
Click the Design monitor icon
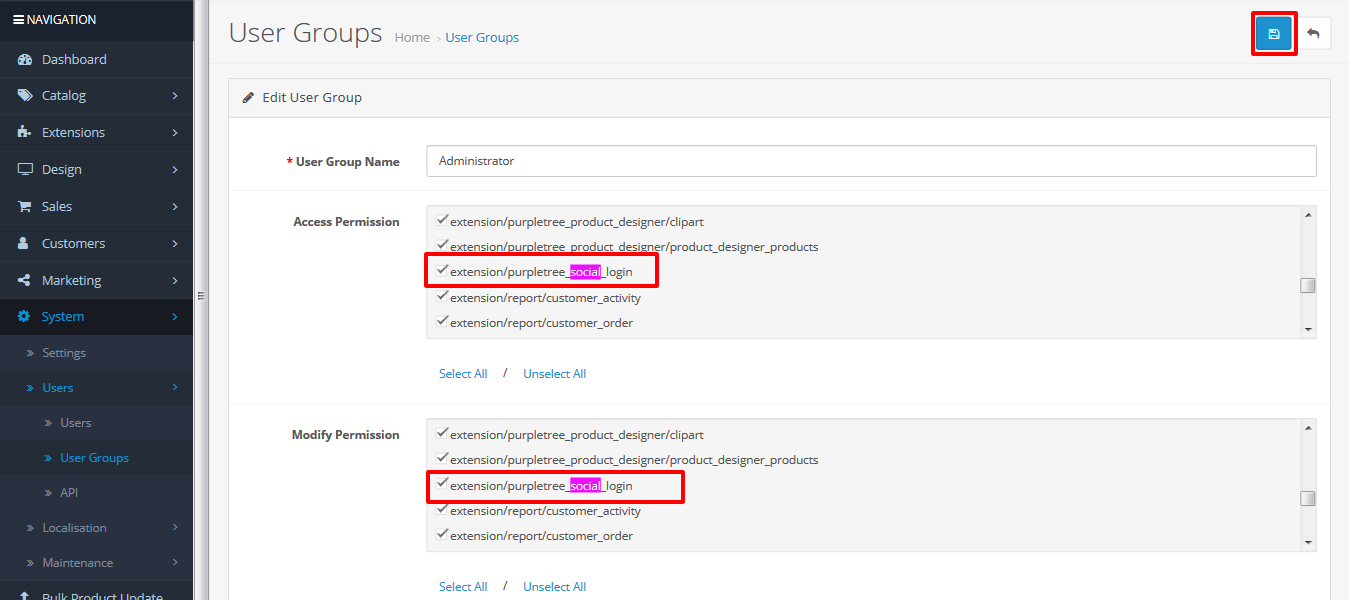[x=25, y=169]
